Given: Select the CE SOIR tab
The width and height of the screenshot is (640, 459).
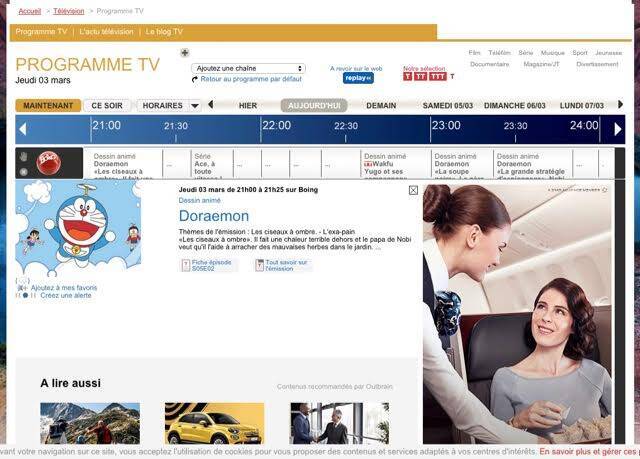Looking at the screenshot, I should [x=107, y=105].
